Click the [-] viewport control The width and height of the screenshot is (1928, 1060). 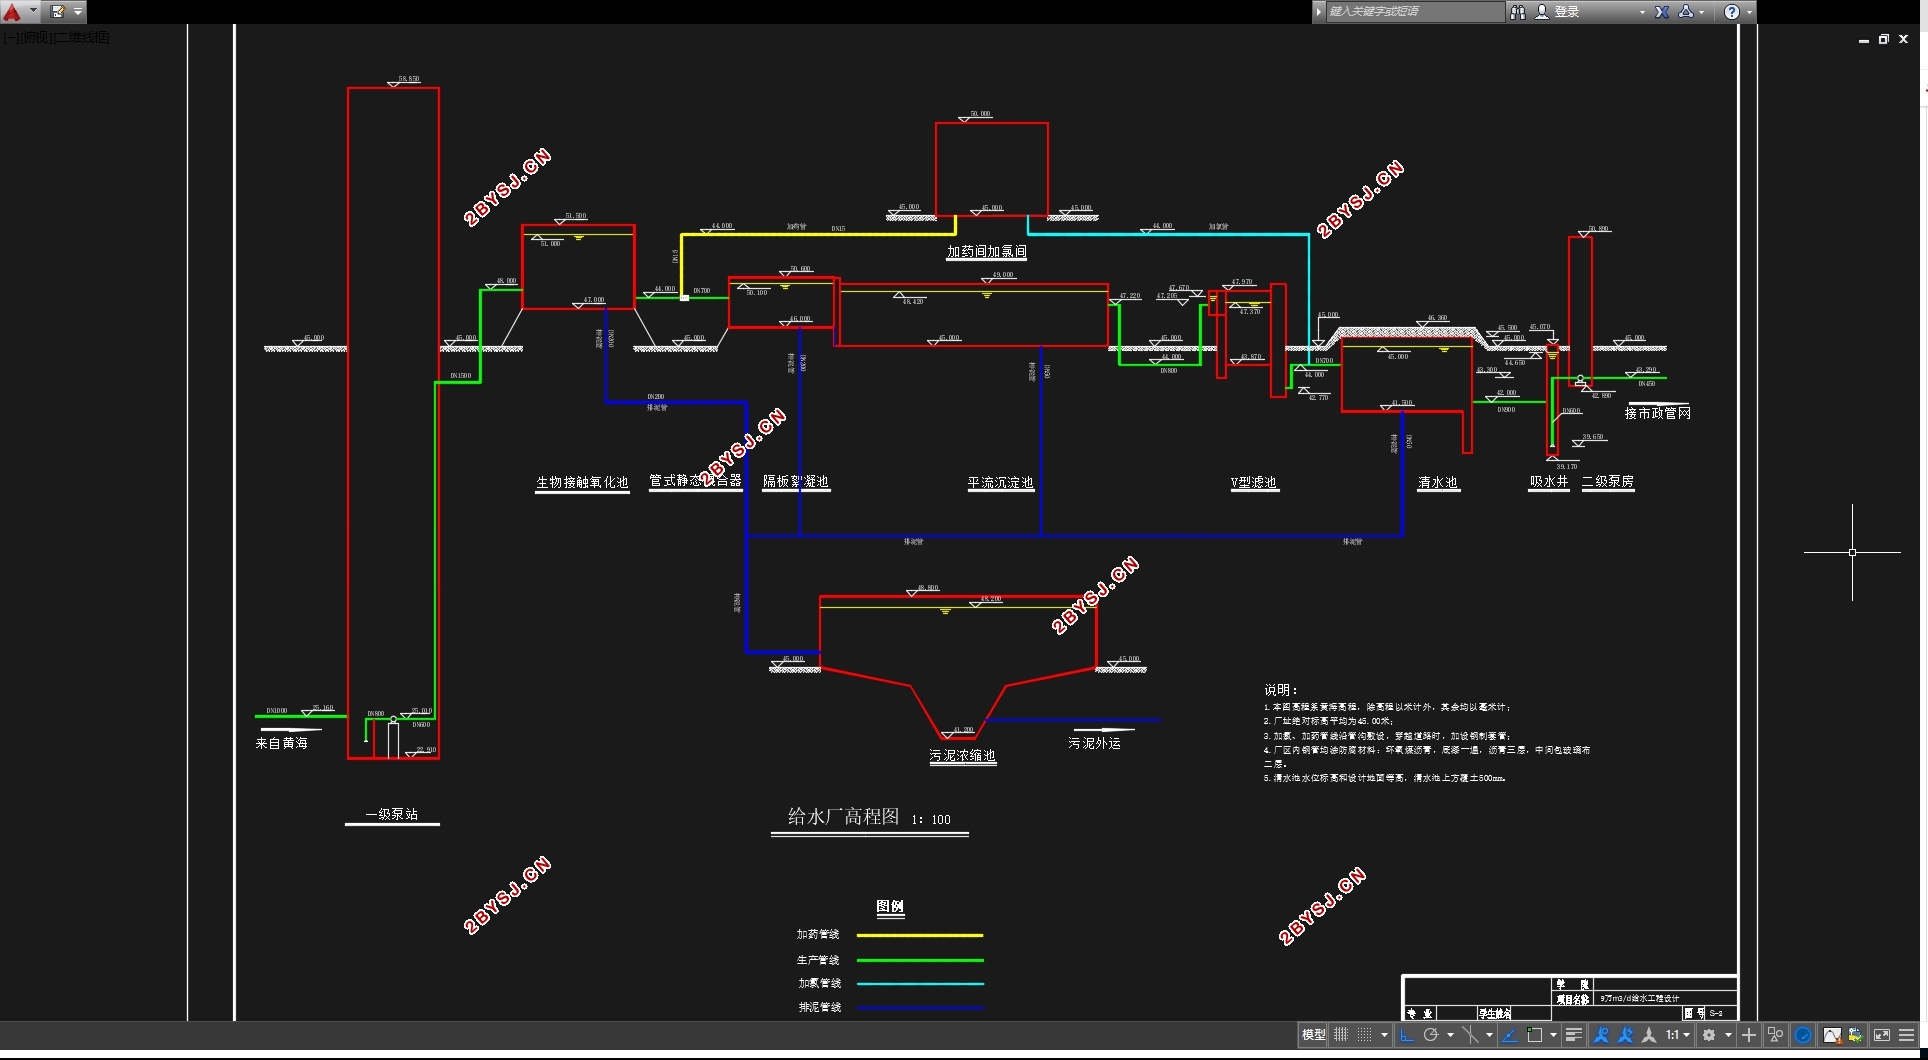[10, 37]
